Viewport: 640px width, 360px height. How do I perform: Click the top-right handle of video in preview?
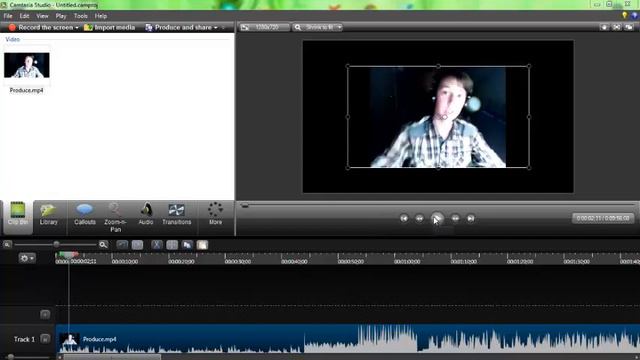click(529, 66)
